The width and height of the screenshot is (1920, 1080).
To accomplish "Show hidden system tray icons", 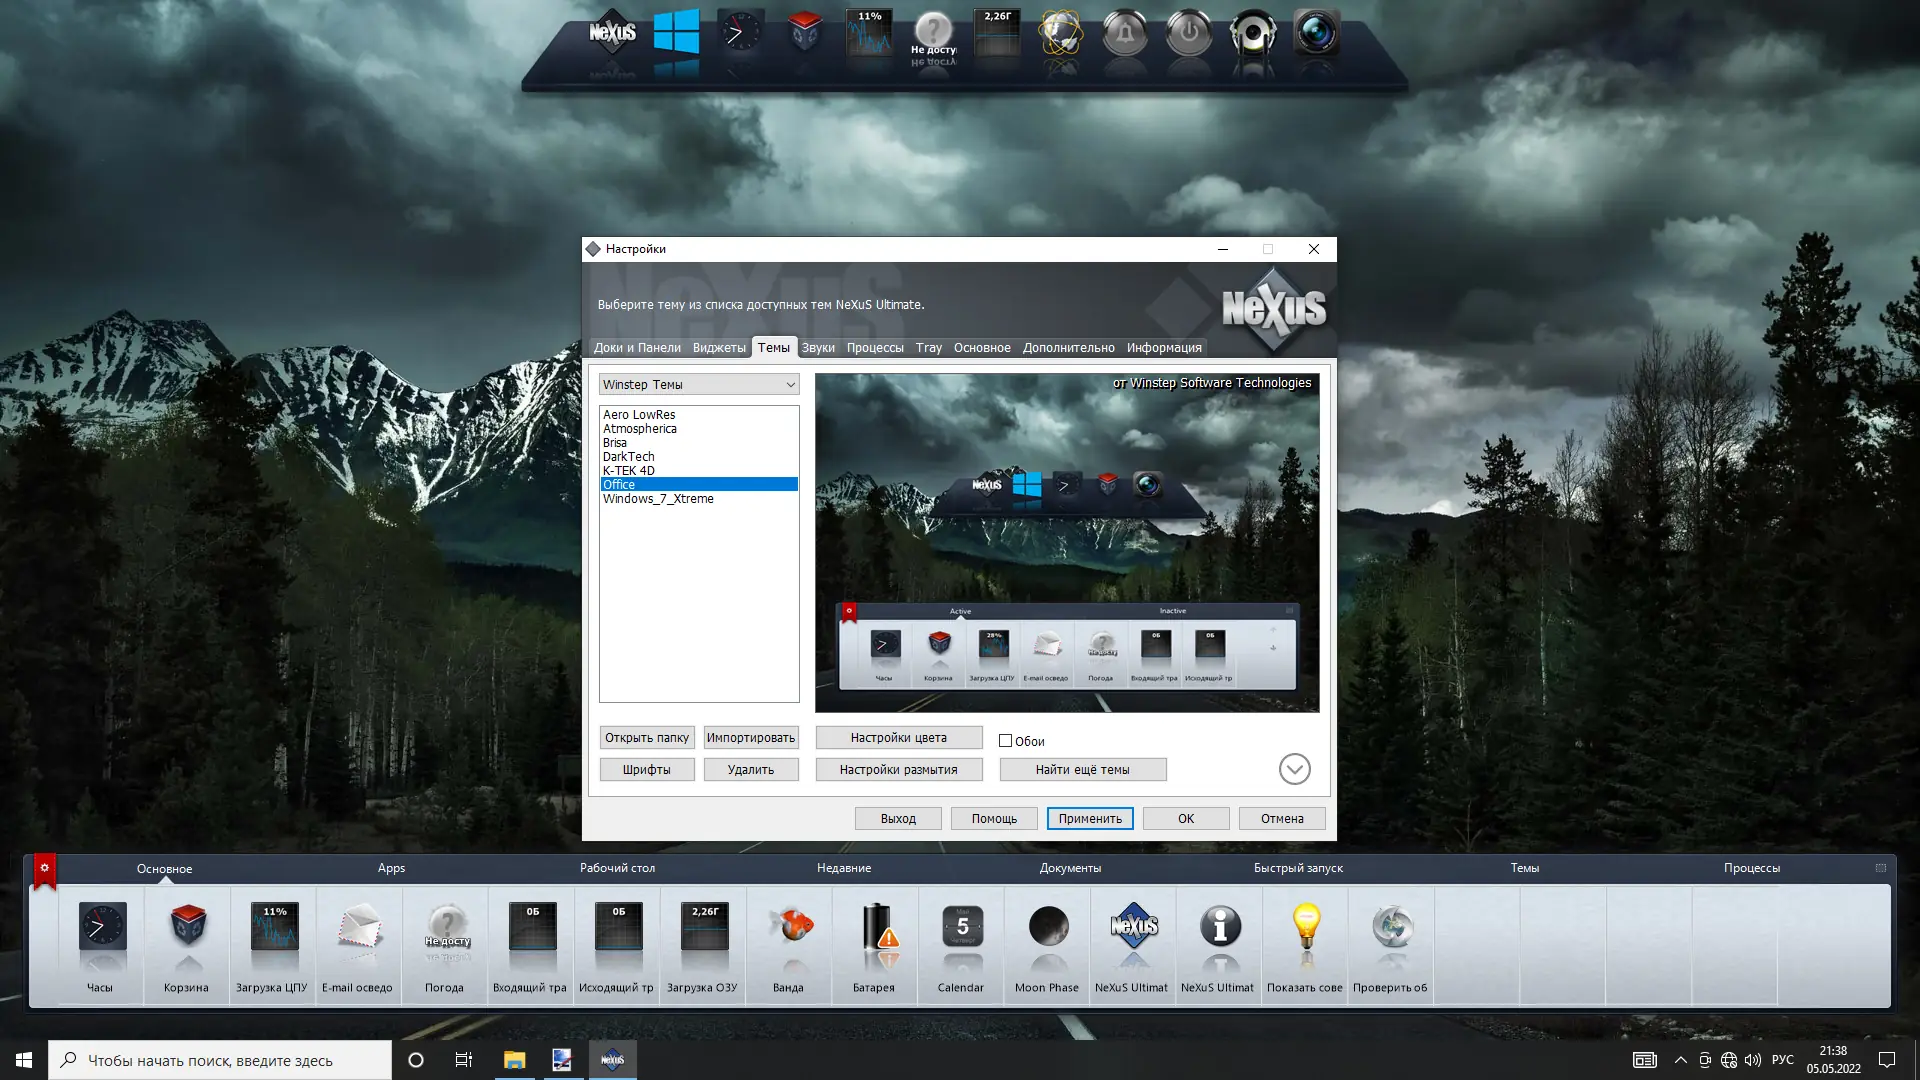I will pyautogui.click(x=1680, y=1060).
